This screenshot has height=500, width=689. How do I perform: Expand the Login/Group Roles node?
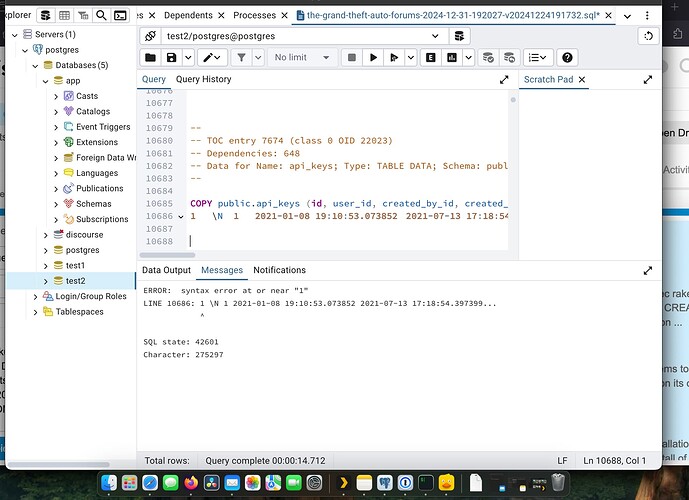[36, 297]
